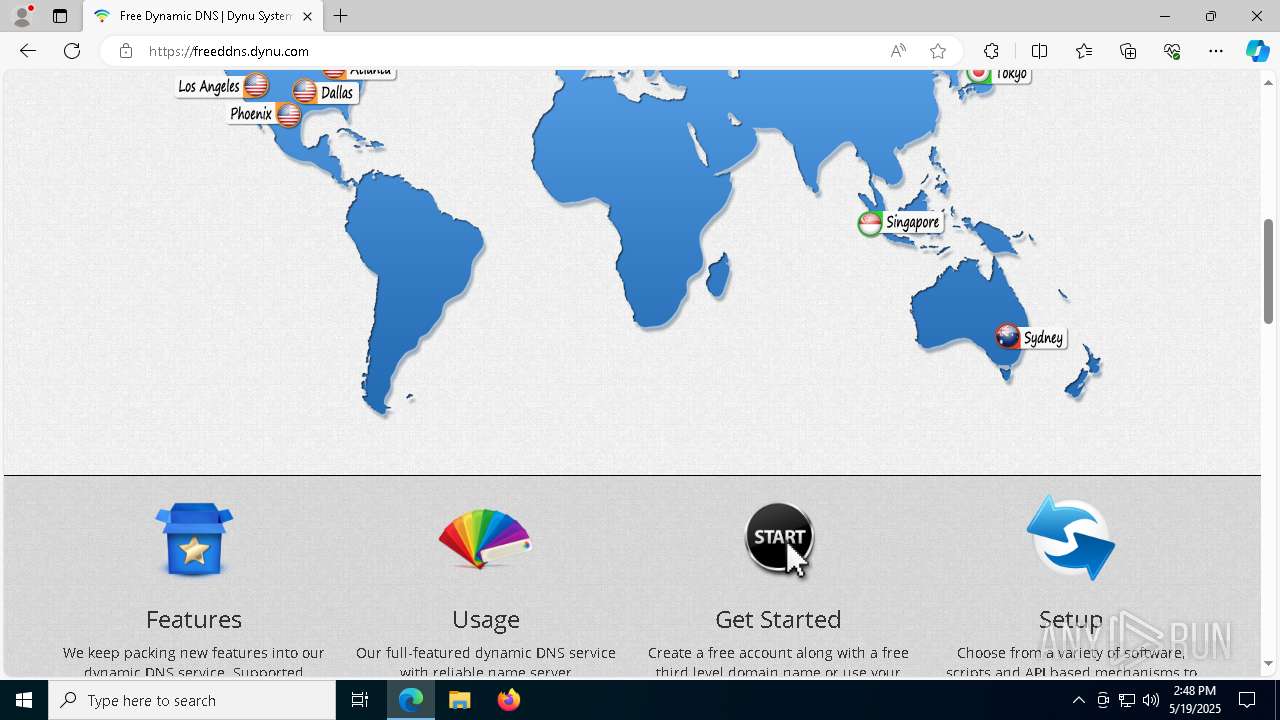
Task: Open Task View on taskbar
Action: 360,700
